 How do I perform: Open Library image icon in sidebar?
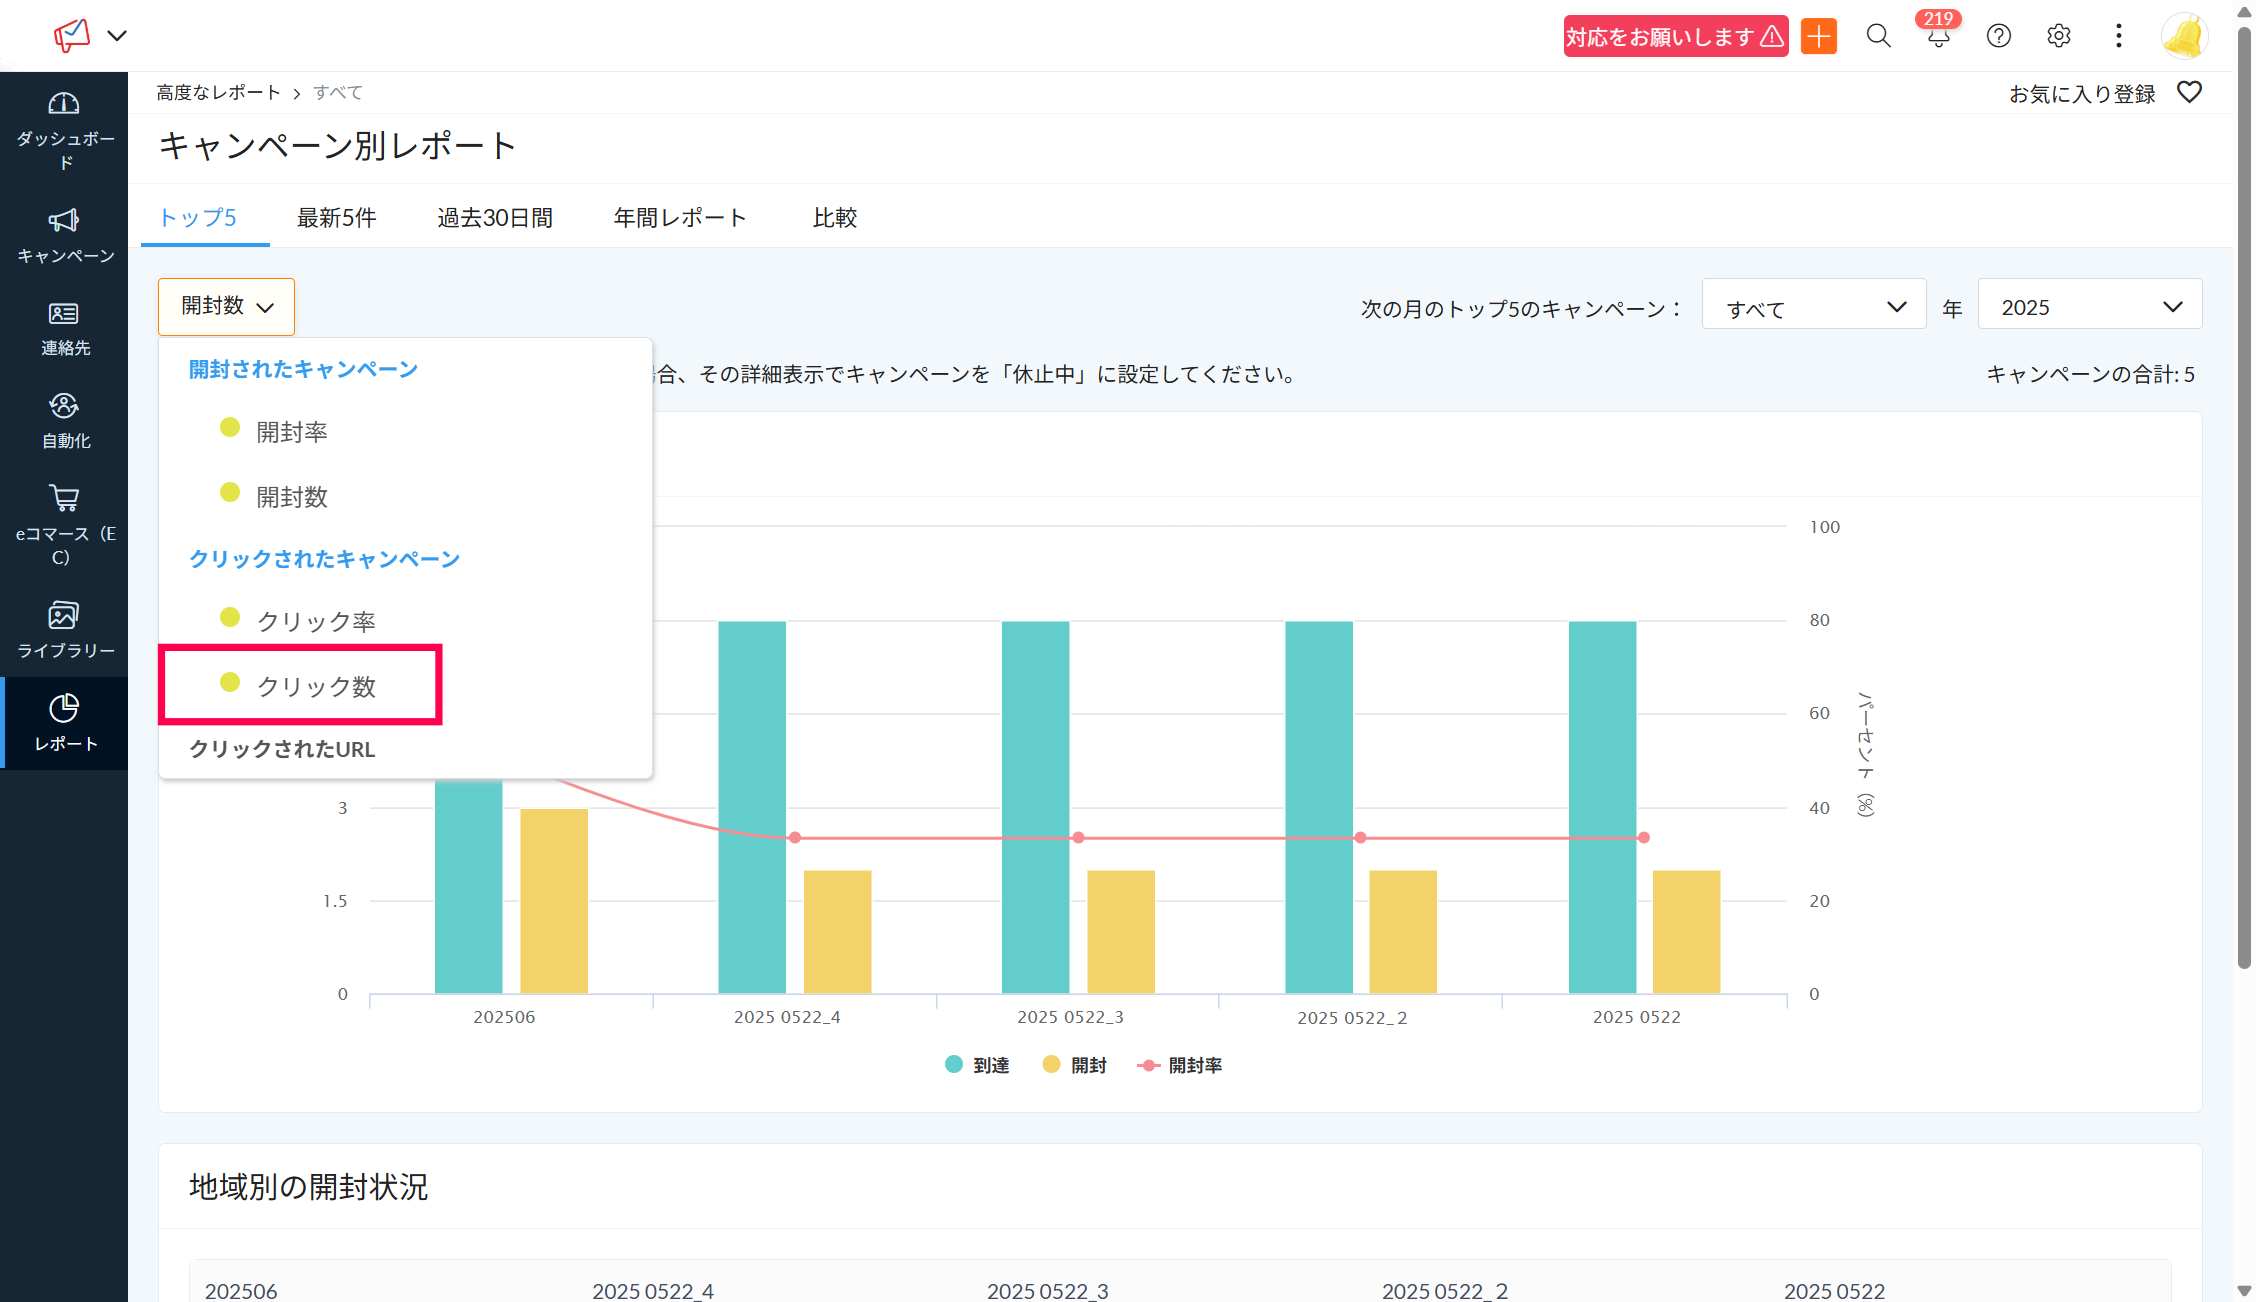64,615
